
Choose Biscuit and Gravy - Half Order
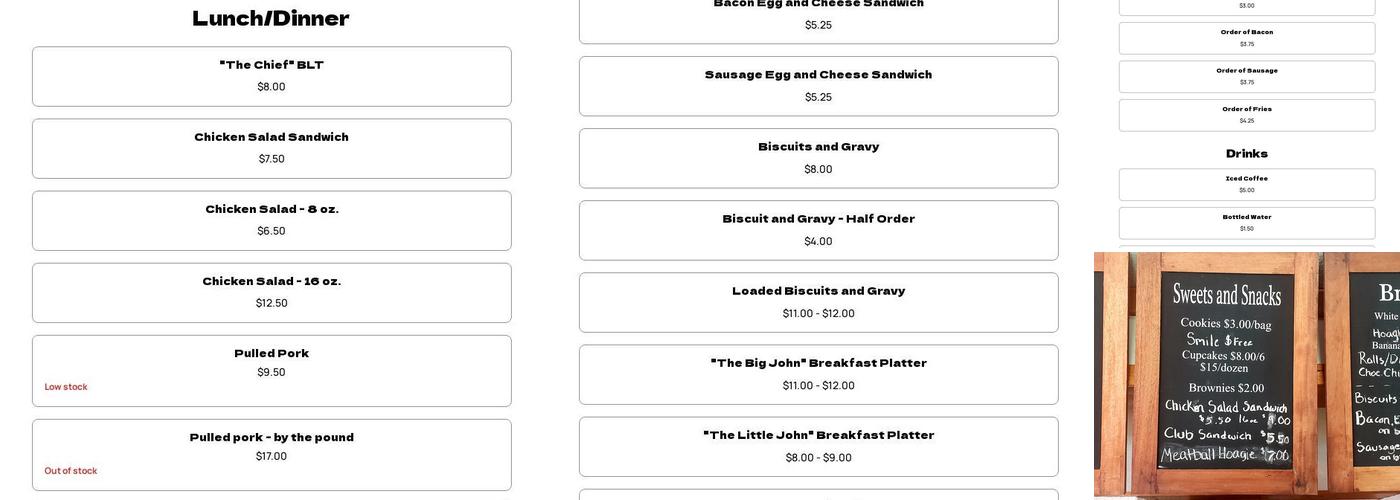click(818, 230)
